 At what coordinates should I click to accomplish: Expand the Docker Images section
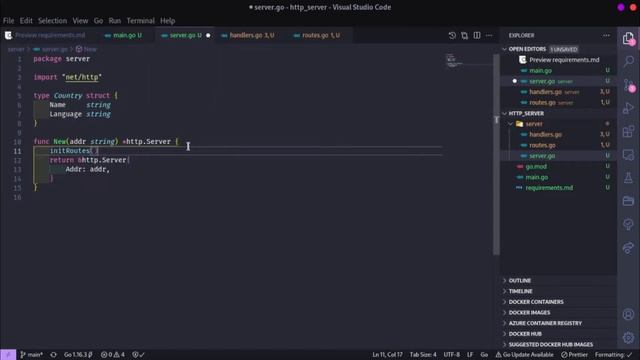click(x=529, y=313)
